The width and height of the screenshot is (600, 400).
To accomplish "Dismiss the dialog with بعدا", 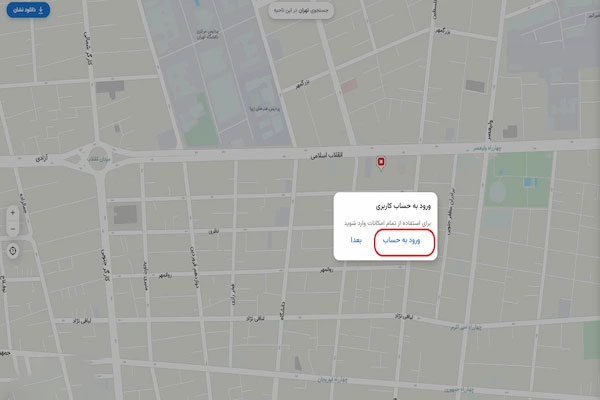I will click(356, 240).
